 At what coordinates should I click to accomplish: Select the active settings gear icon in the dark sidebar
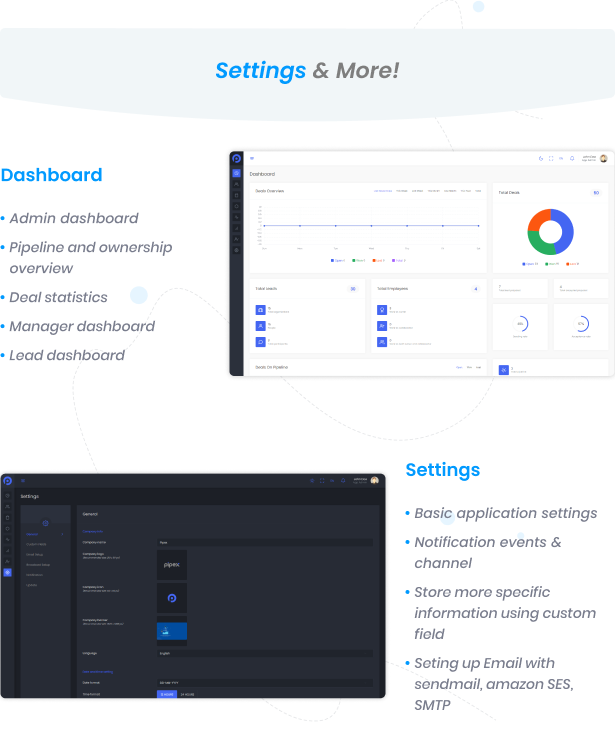coord(7,572)
